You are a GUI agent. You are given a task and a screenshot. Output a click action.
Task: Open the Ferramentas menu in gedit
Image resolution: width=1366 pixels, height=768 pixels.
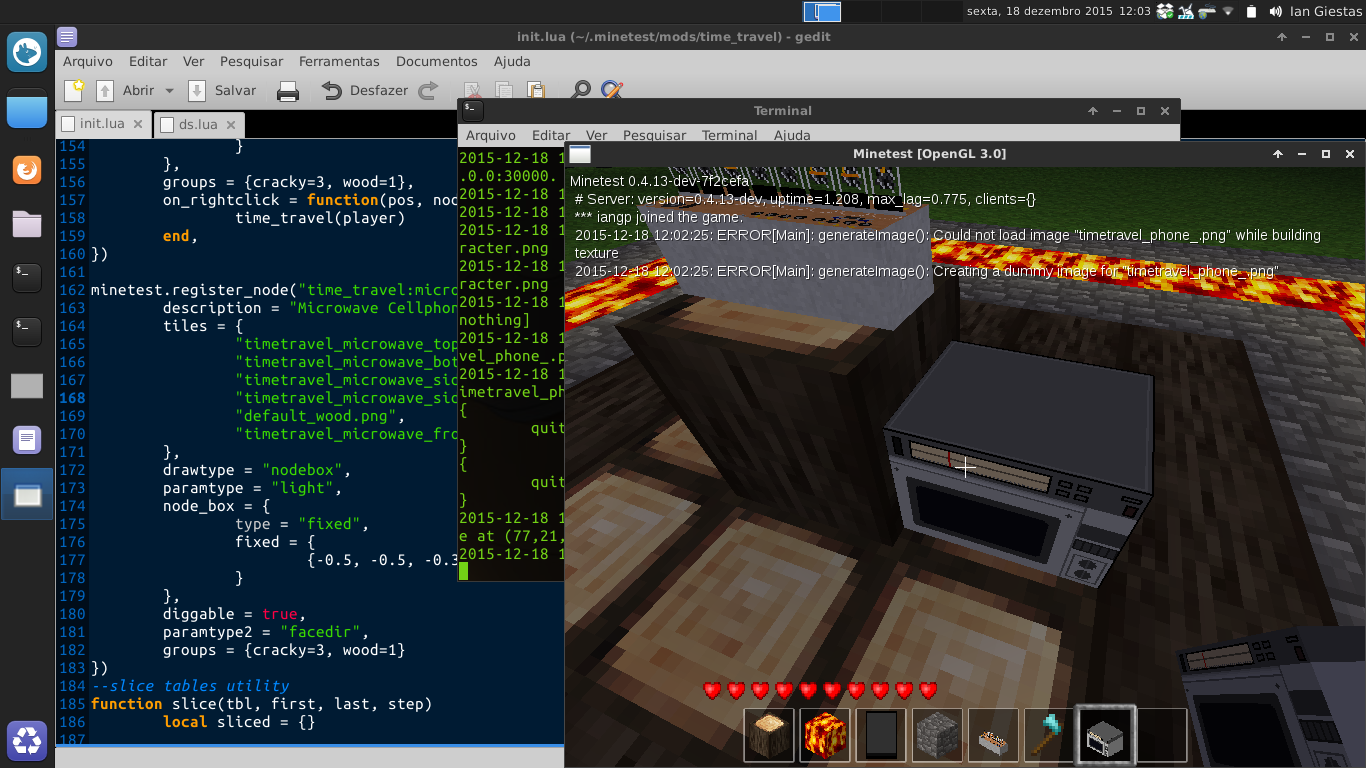coord(339,61)
